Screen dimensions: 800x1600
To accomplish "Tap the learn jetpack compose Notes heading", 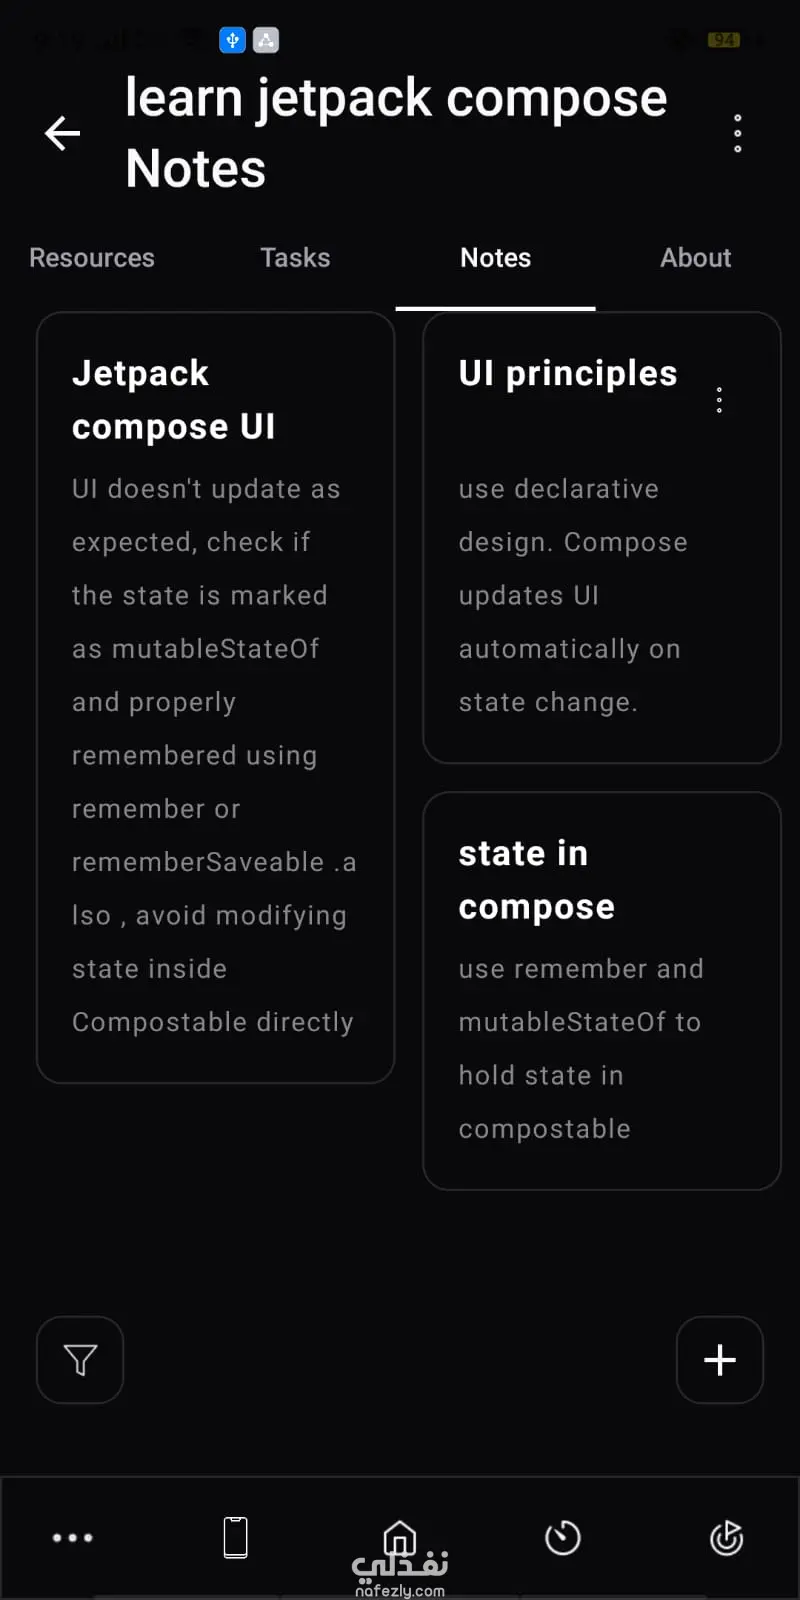I will tap(396, 133).
